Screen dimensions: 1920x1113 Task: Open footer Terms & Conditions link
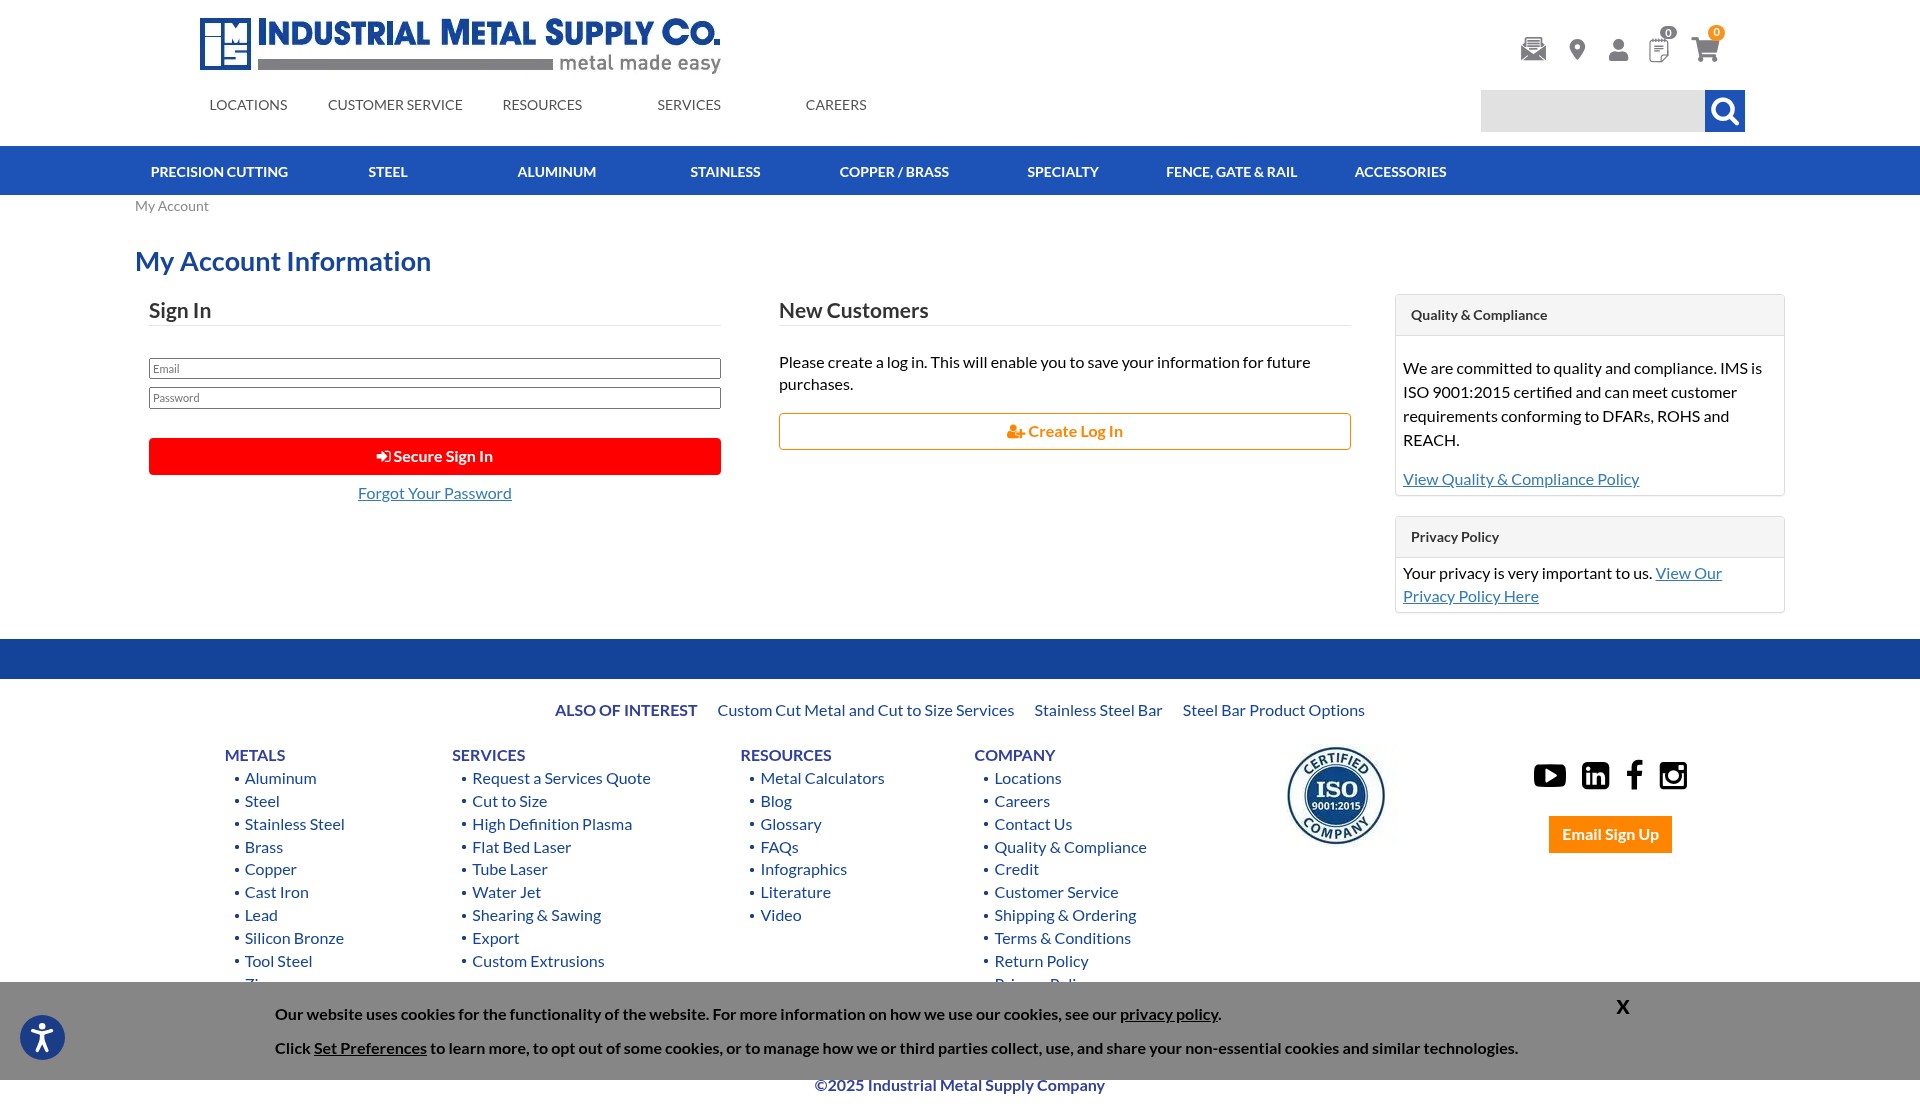pyautogui.click(x=1063, y=939)
